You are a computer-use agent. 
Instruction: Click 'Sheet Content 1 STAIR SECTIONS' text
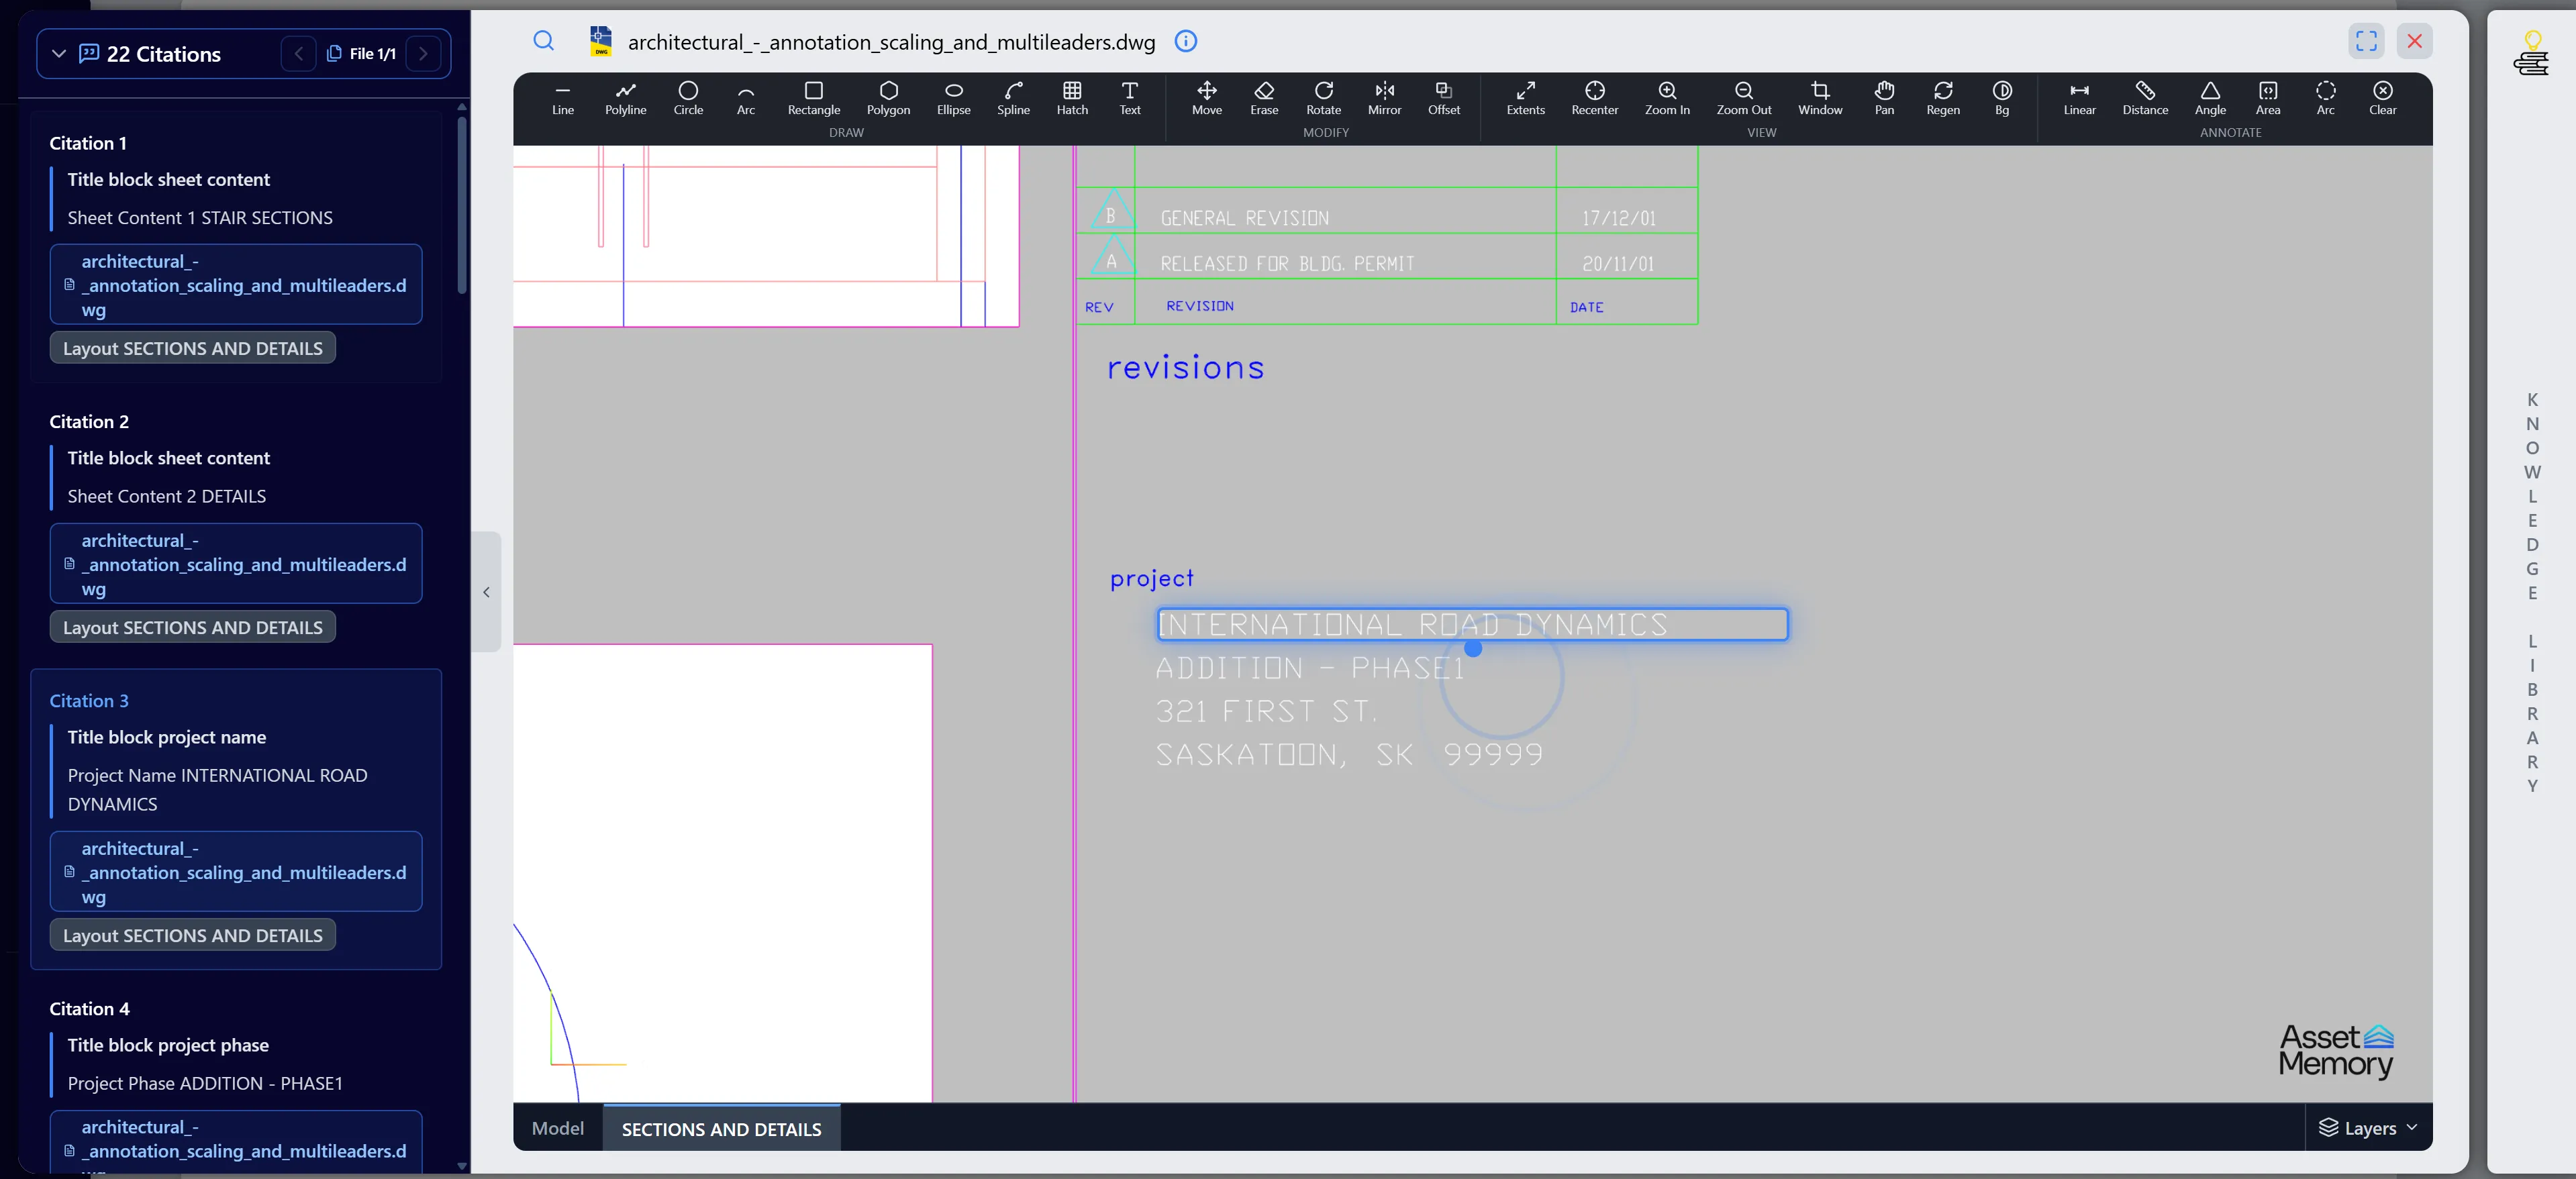point(200,218)
